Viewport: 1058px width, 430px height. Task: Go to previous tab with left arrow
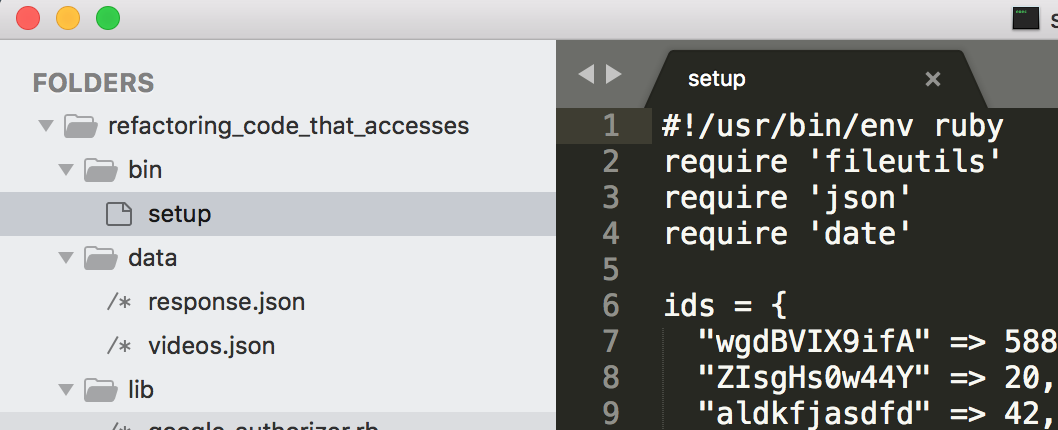pos(586,74)
